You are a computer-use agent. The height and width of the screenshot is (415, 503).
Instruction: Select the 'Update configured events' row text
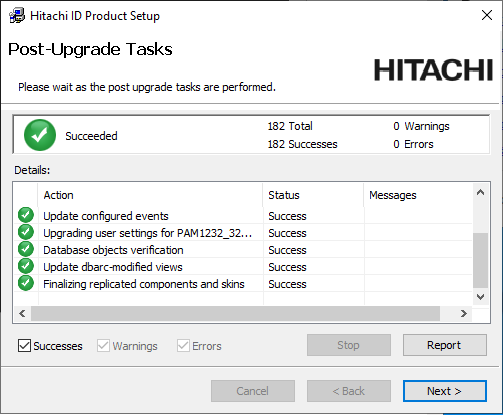tap(106, 216)
